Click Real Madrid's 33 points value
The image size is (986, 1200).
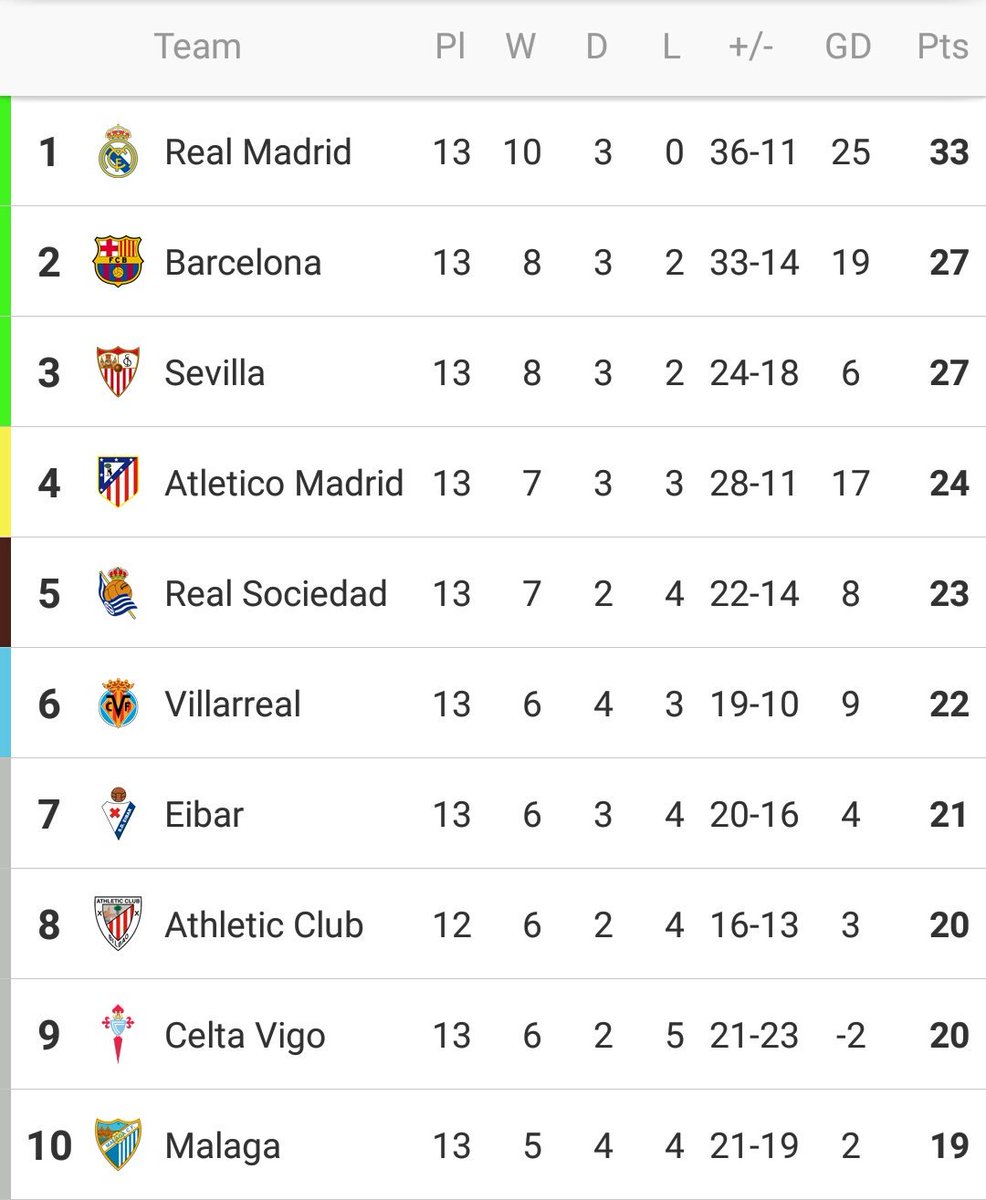coord(948,152)
